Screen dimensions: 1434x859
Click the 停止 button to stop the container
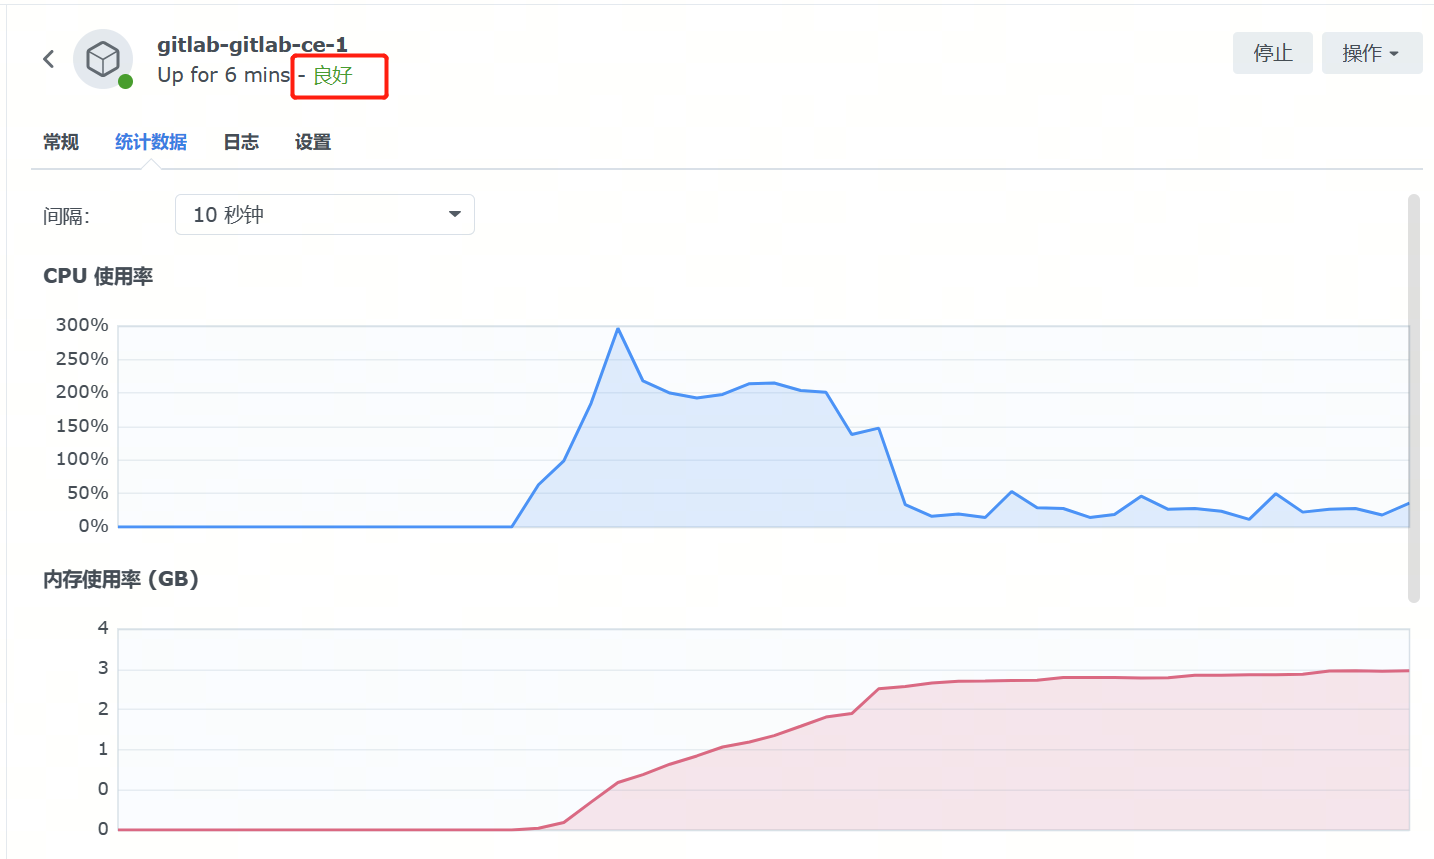[1272, 53]
